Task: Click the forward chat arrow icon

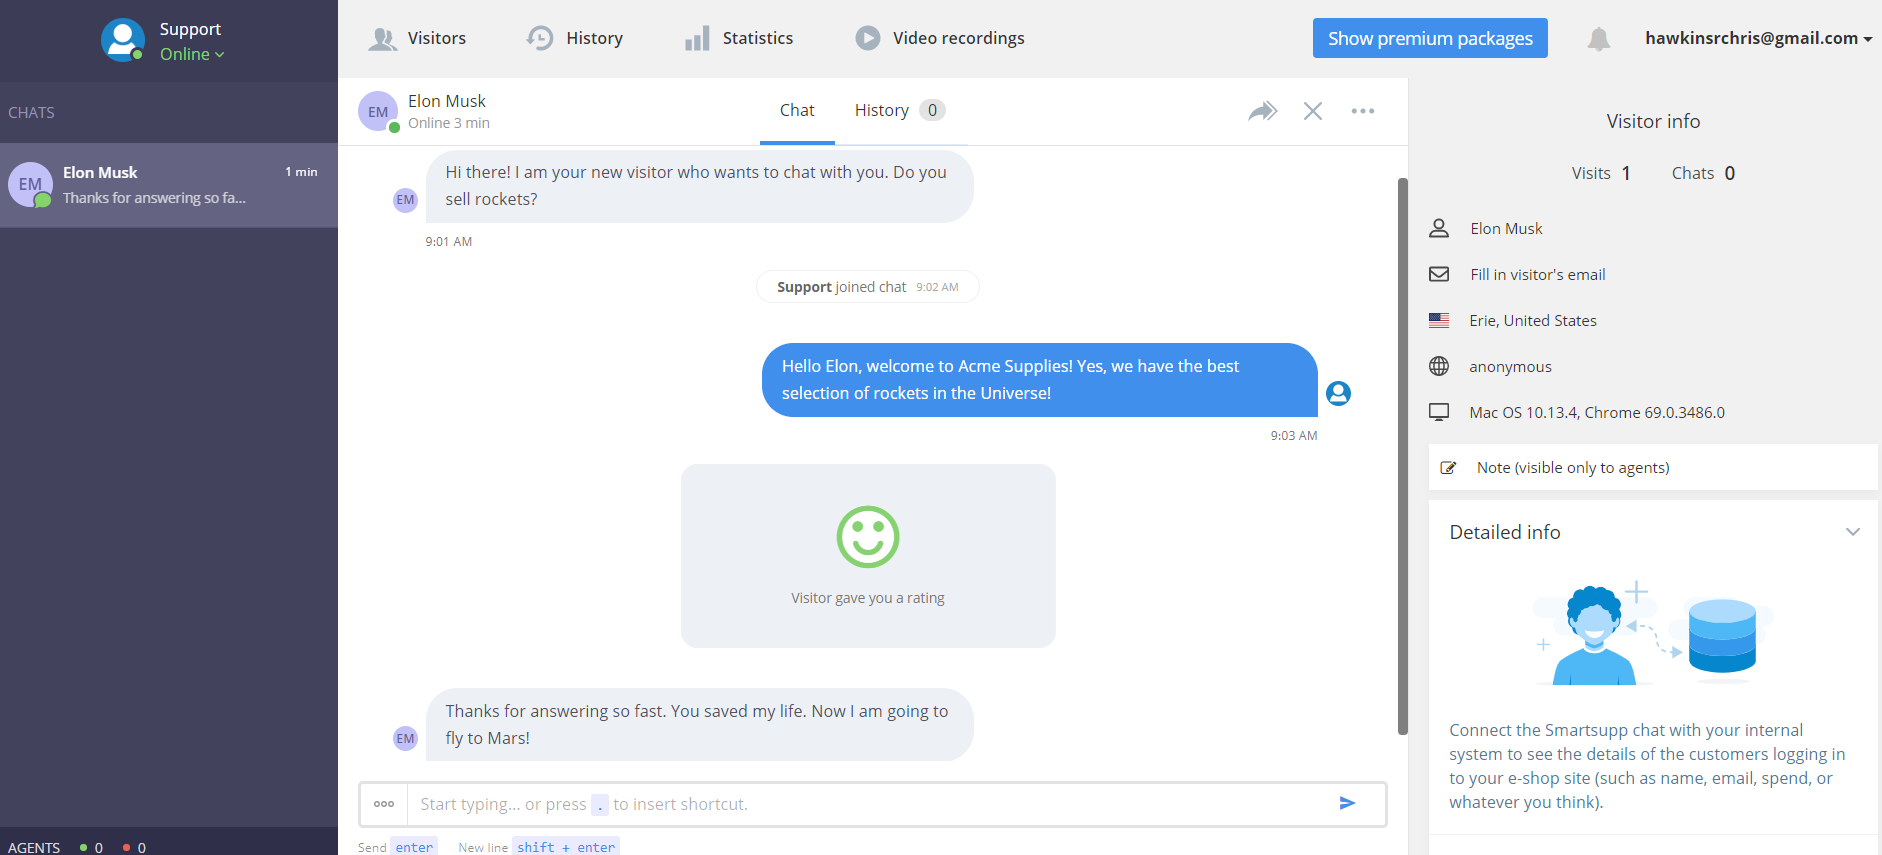Action: pyautogui.click(x=1262, y=111)
